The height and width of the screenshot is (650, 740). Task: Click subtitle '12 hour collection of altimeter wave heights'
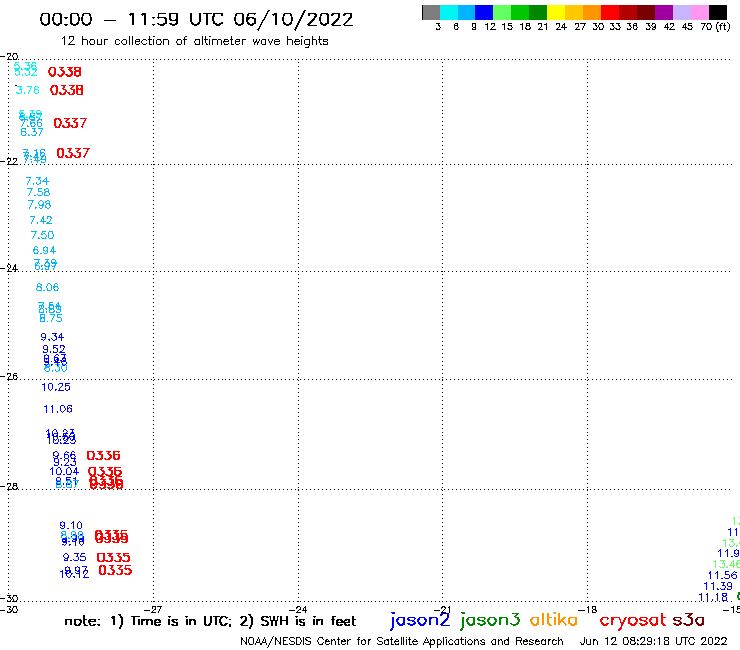point(194,41)
